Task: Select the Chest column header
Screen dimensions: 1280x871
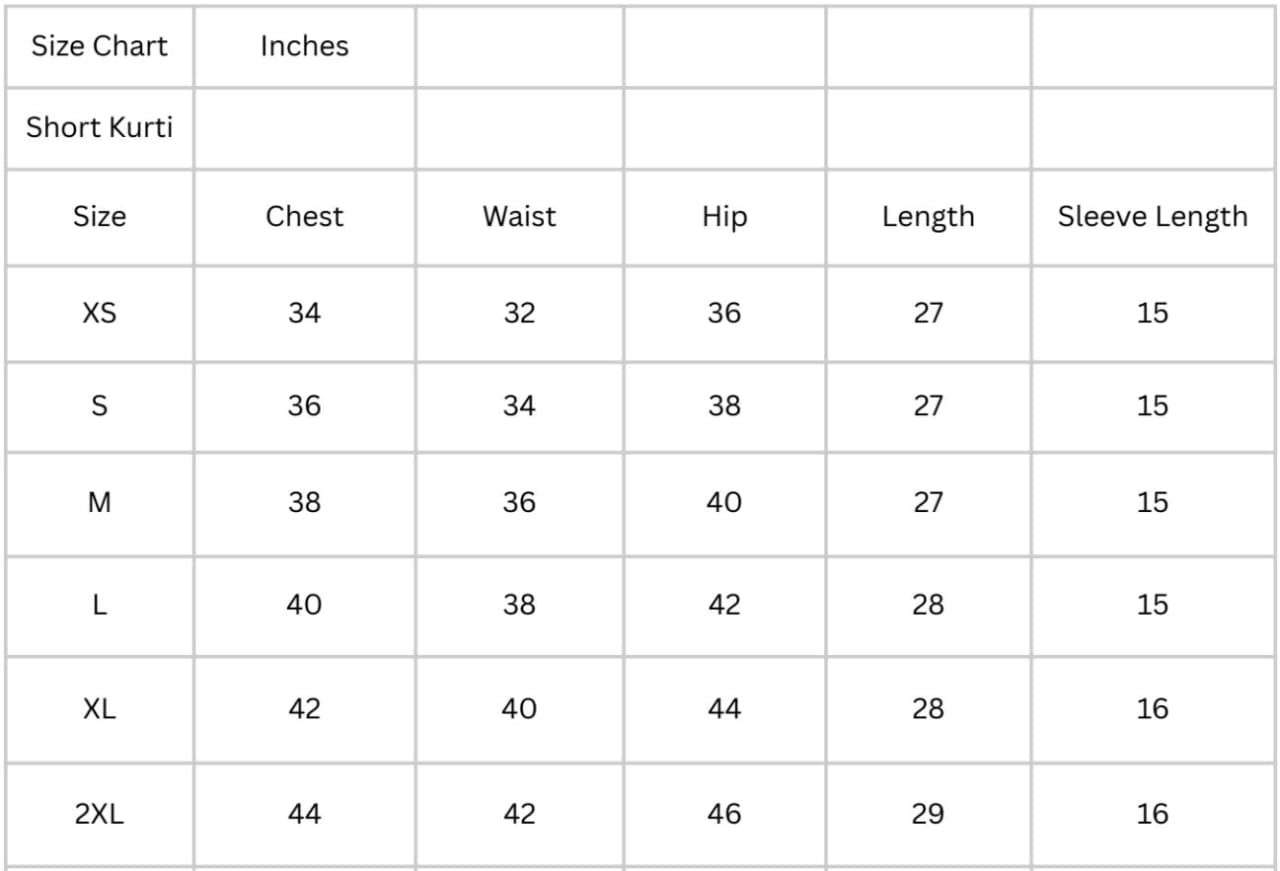Action: (x=304, y=216)
